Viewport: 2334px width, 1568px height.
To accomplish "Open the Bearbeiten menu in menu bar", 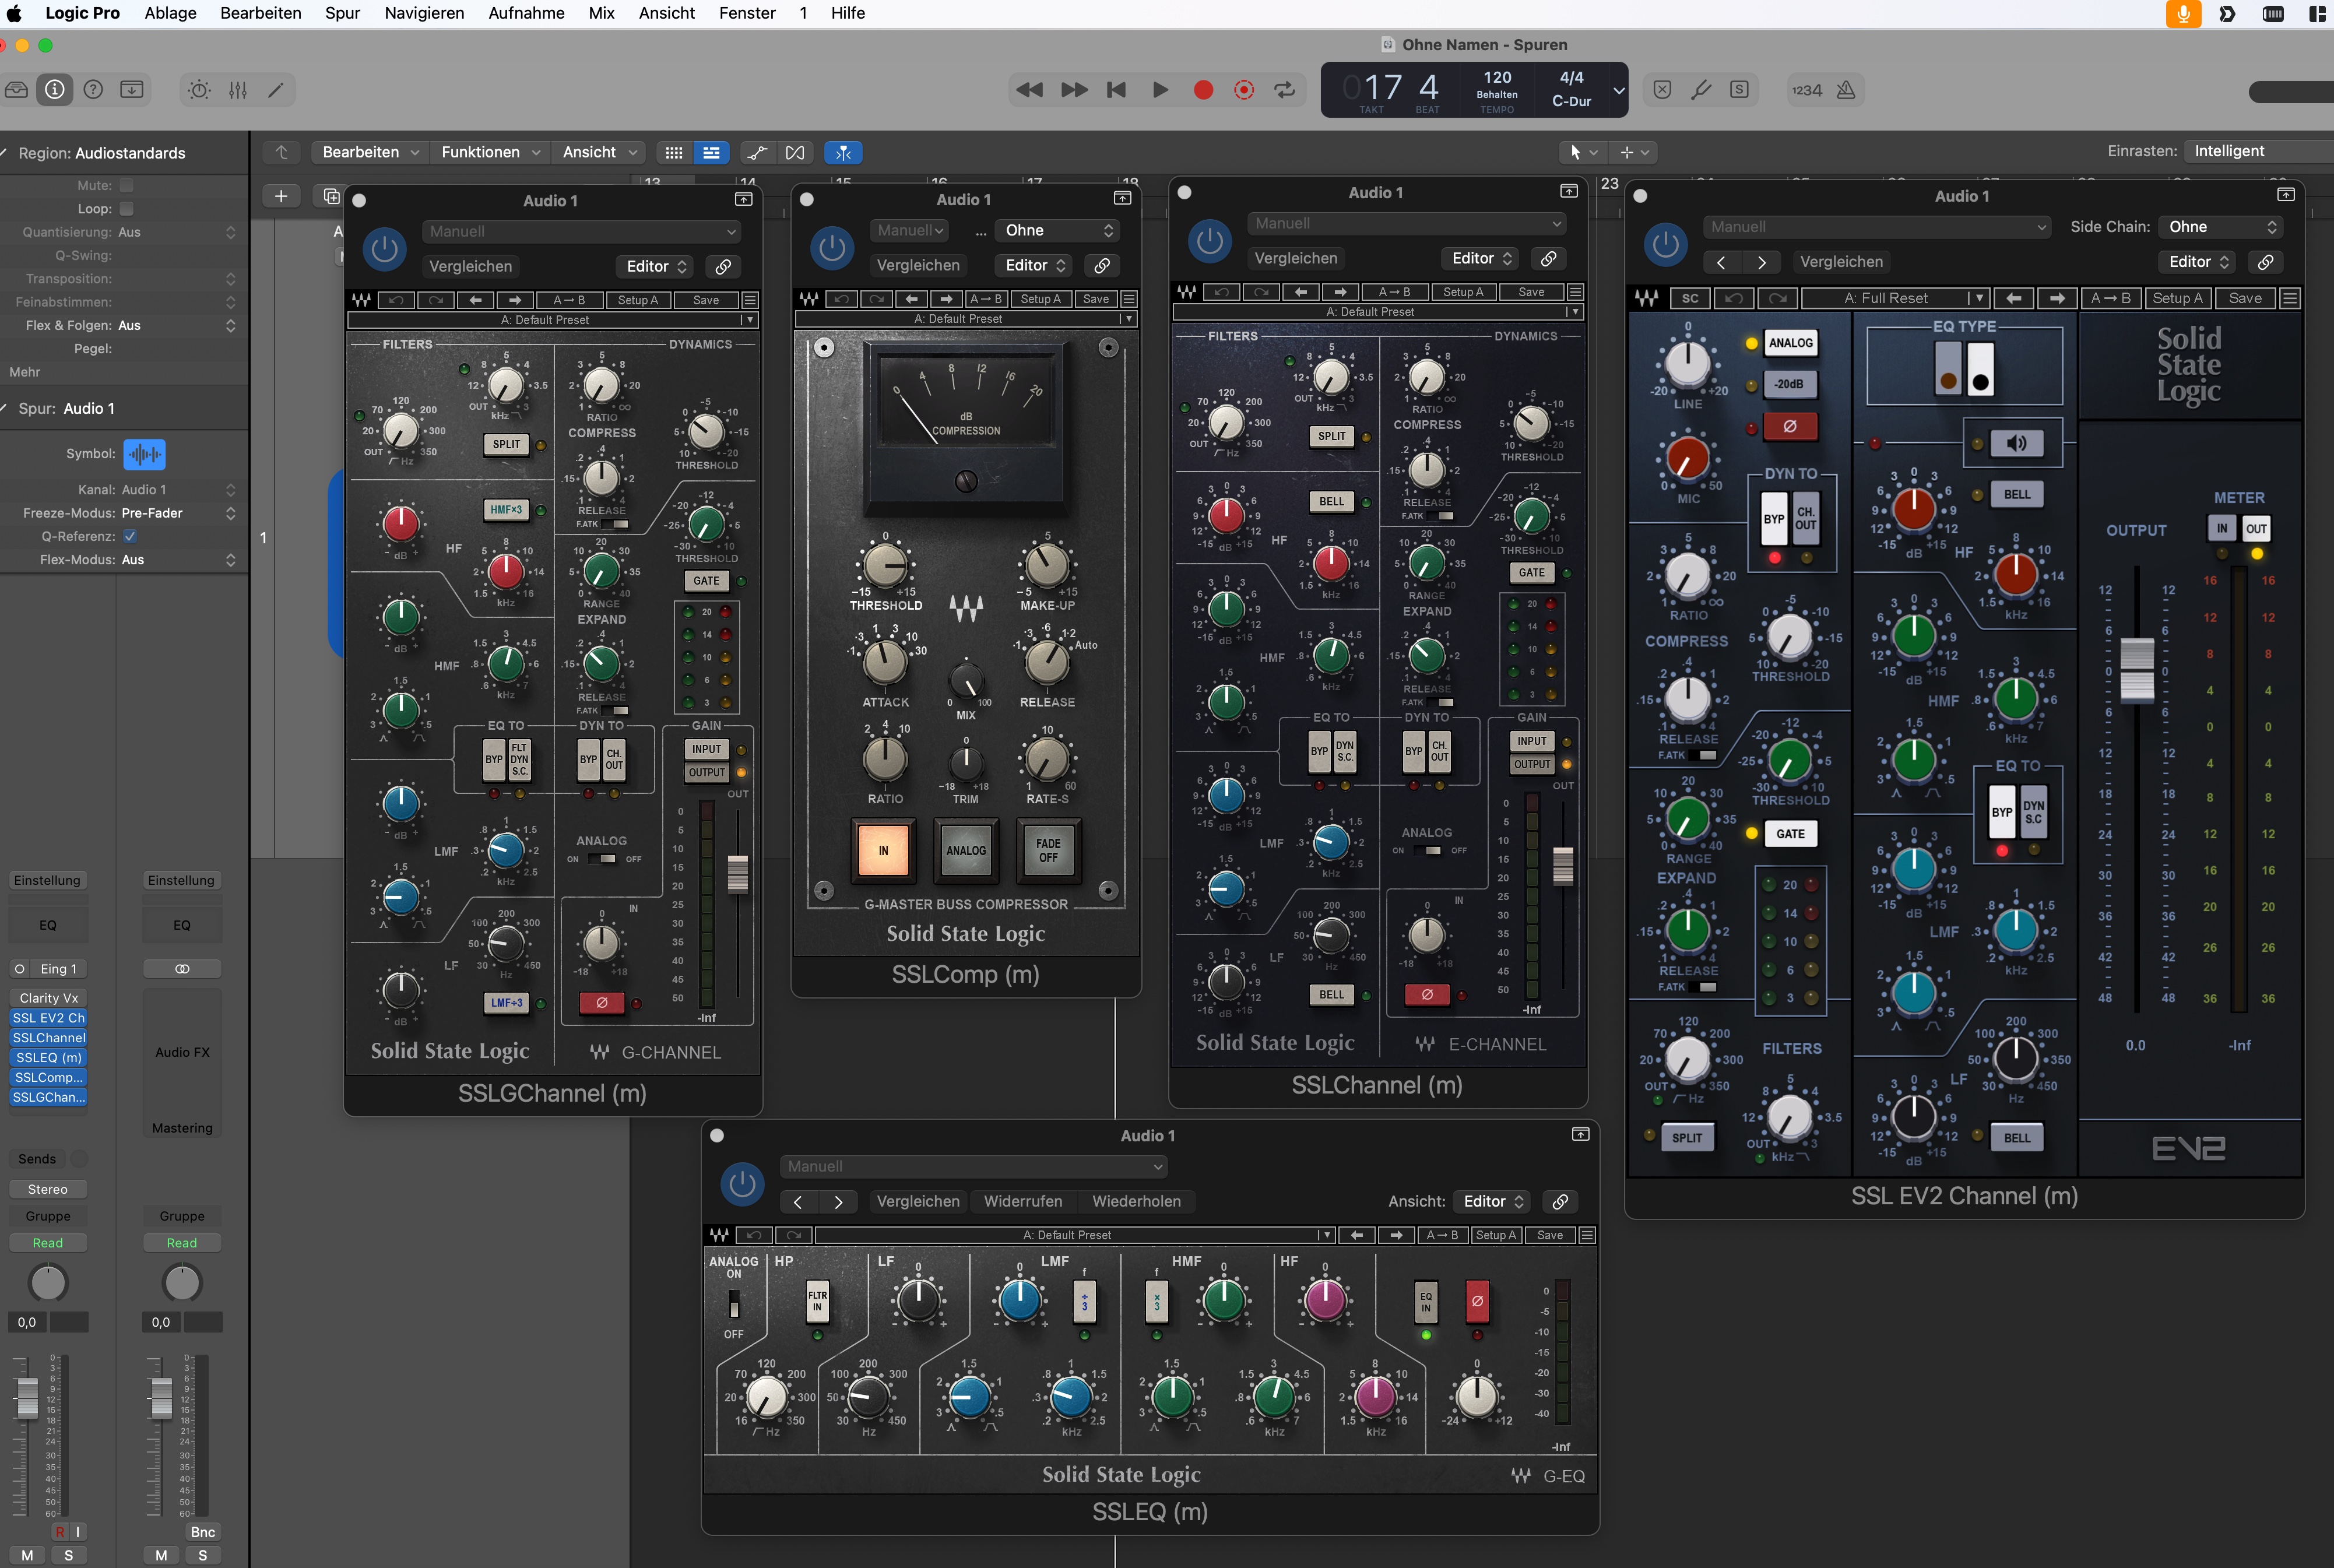I will click(260, 13).
